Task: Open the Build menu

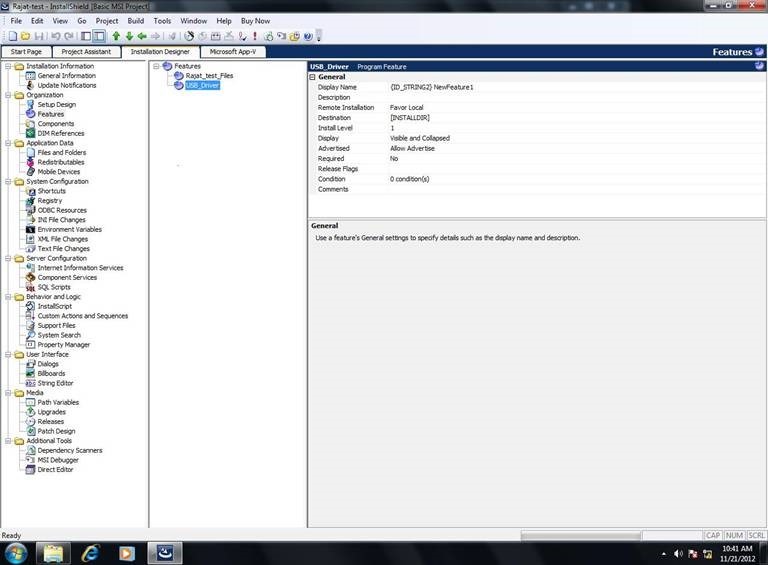Action: tap(136, 21)
